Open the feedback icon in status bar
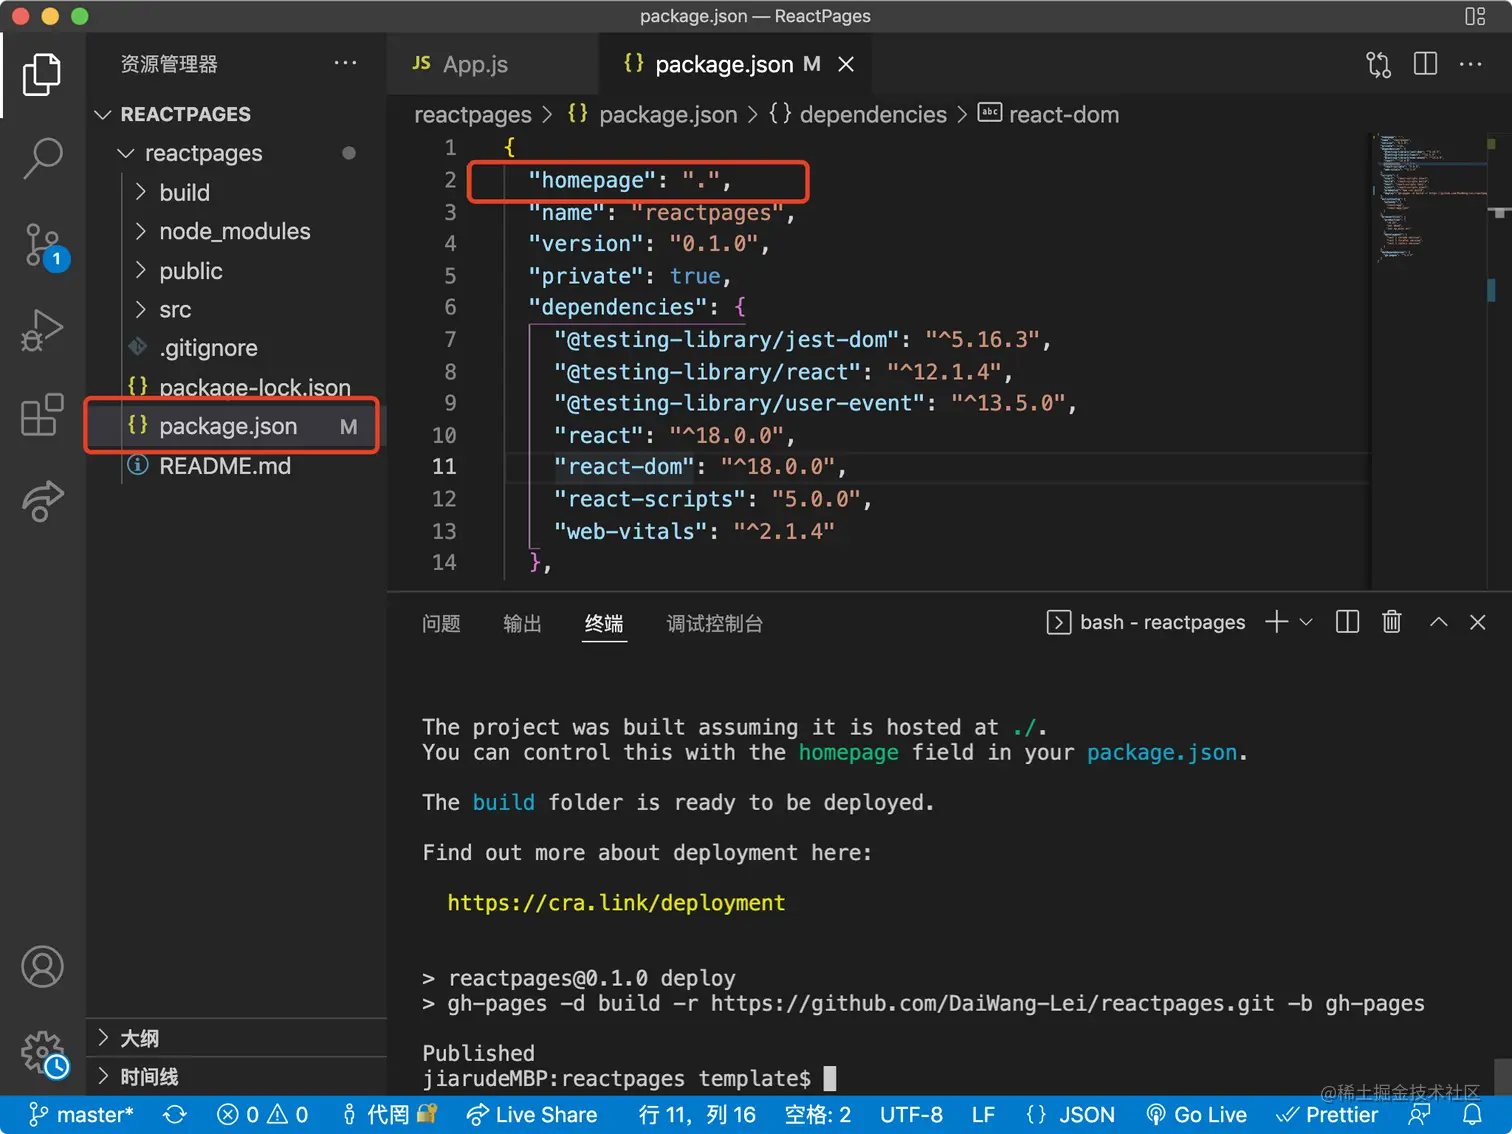Screen dimensions: 1512x1134 pos(1419,1115)
